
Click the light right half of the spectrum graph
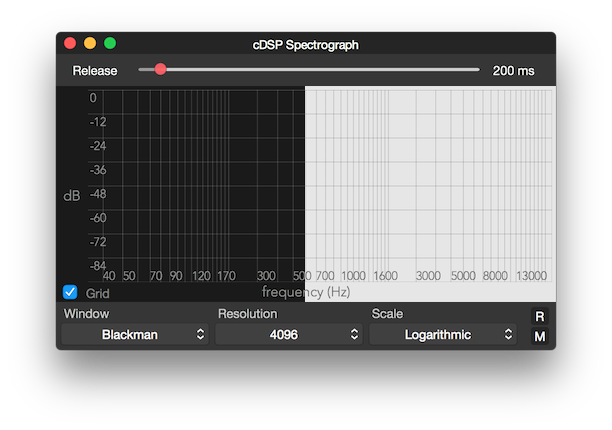(430, 180)
